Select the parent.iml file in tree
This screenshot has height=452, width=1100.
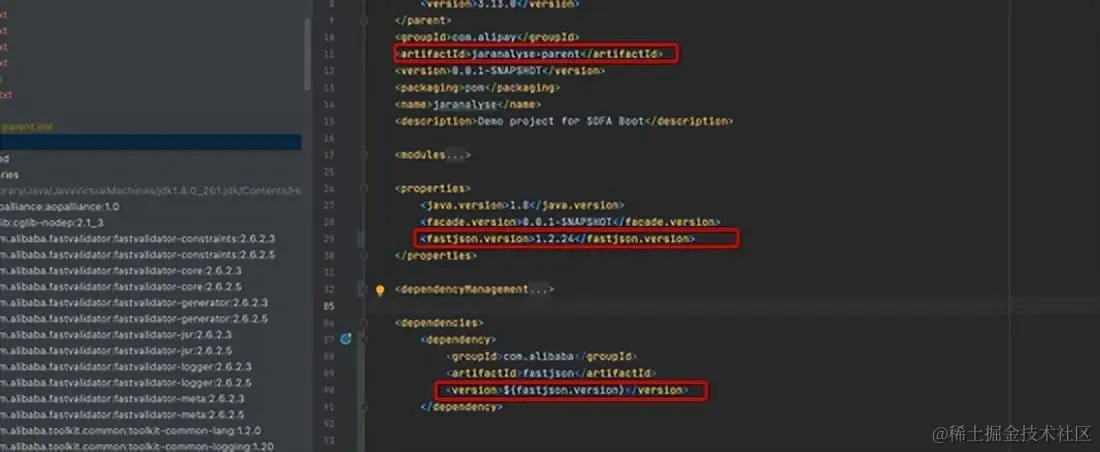(27, 126)
